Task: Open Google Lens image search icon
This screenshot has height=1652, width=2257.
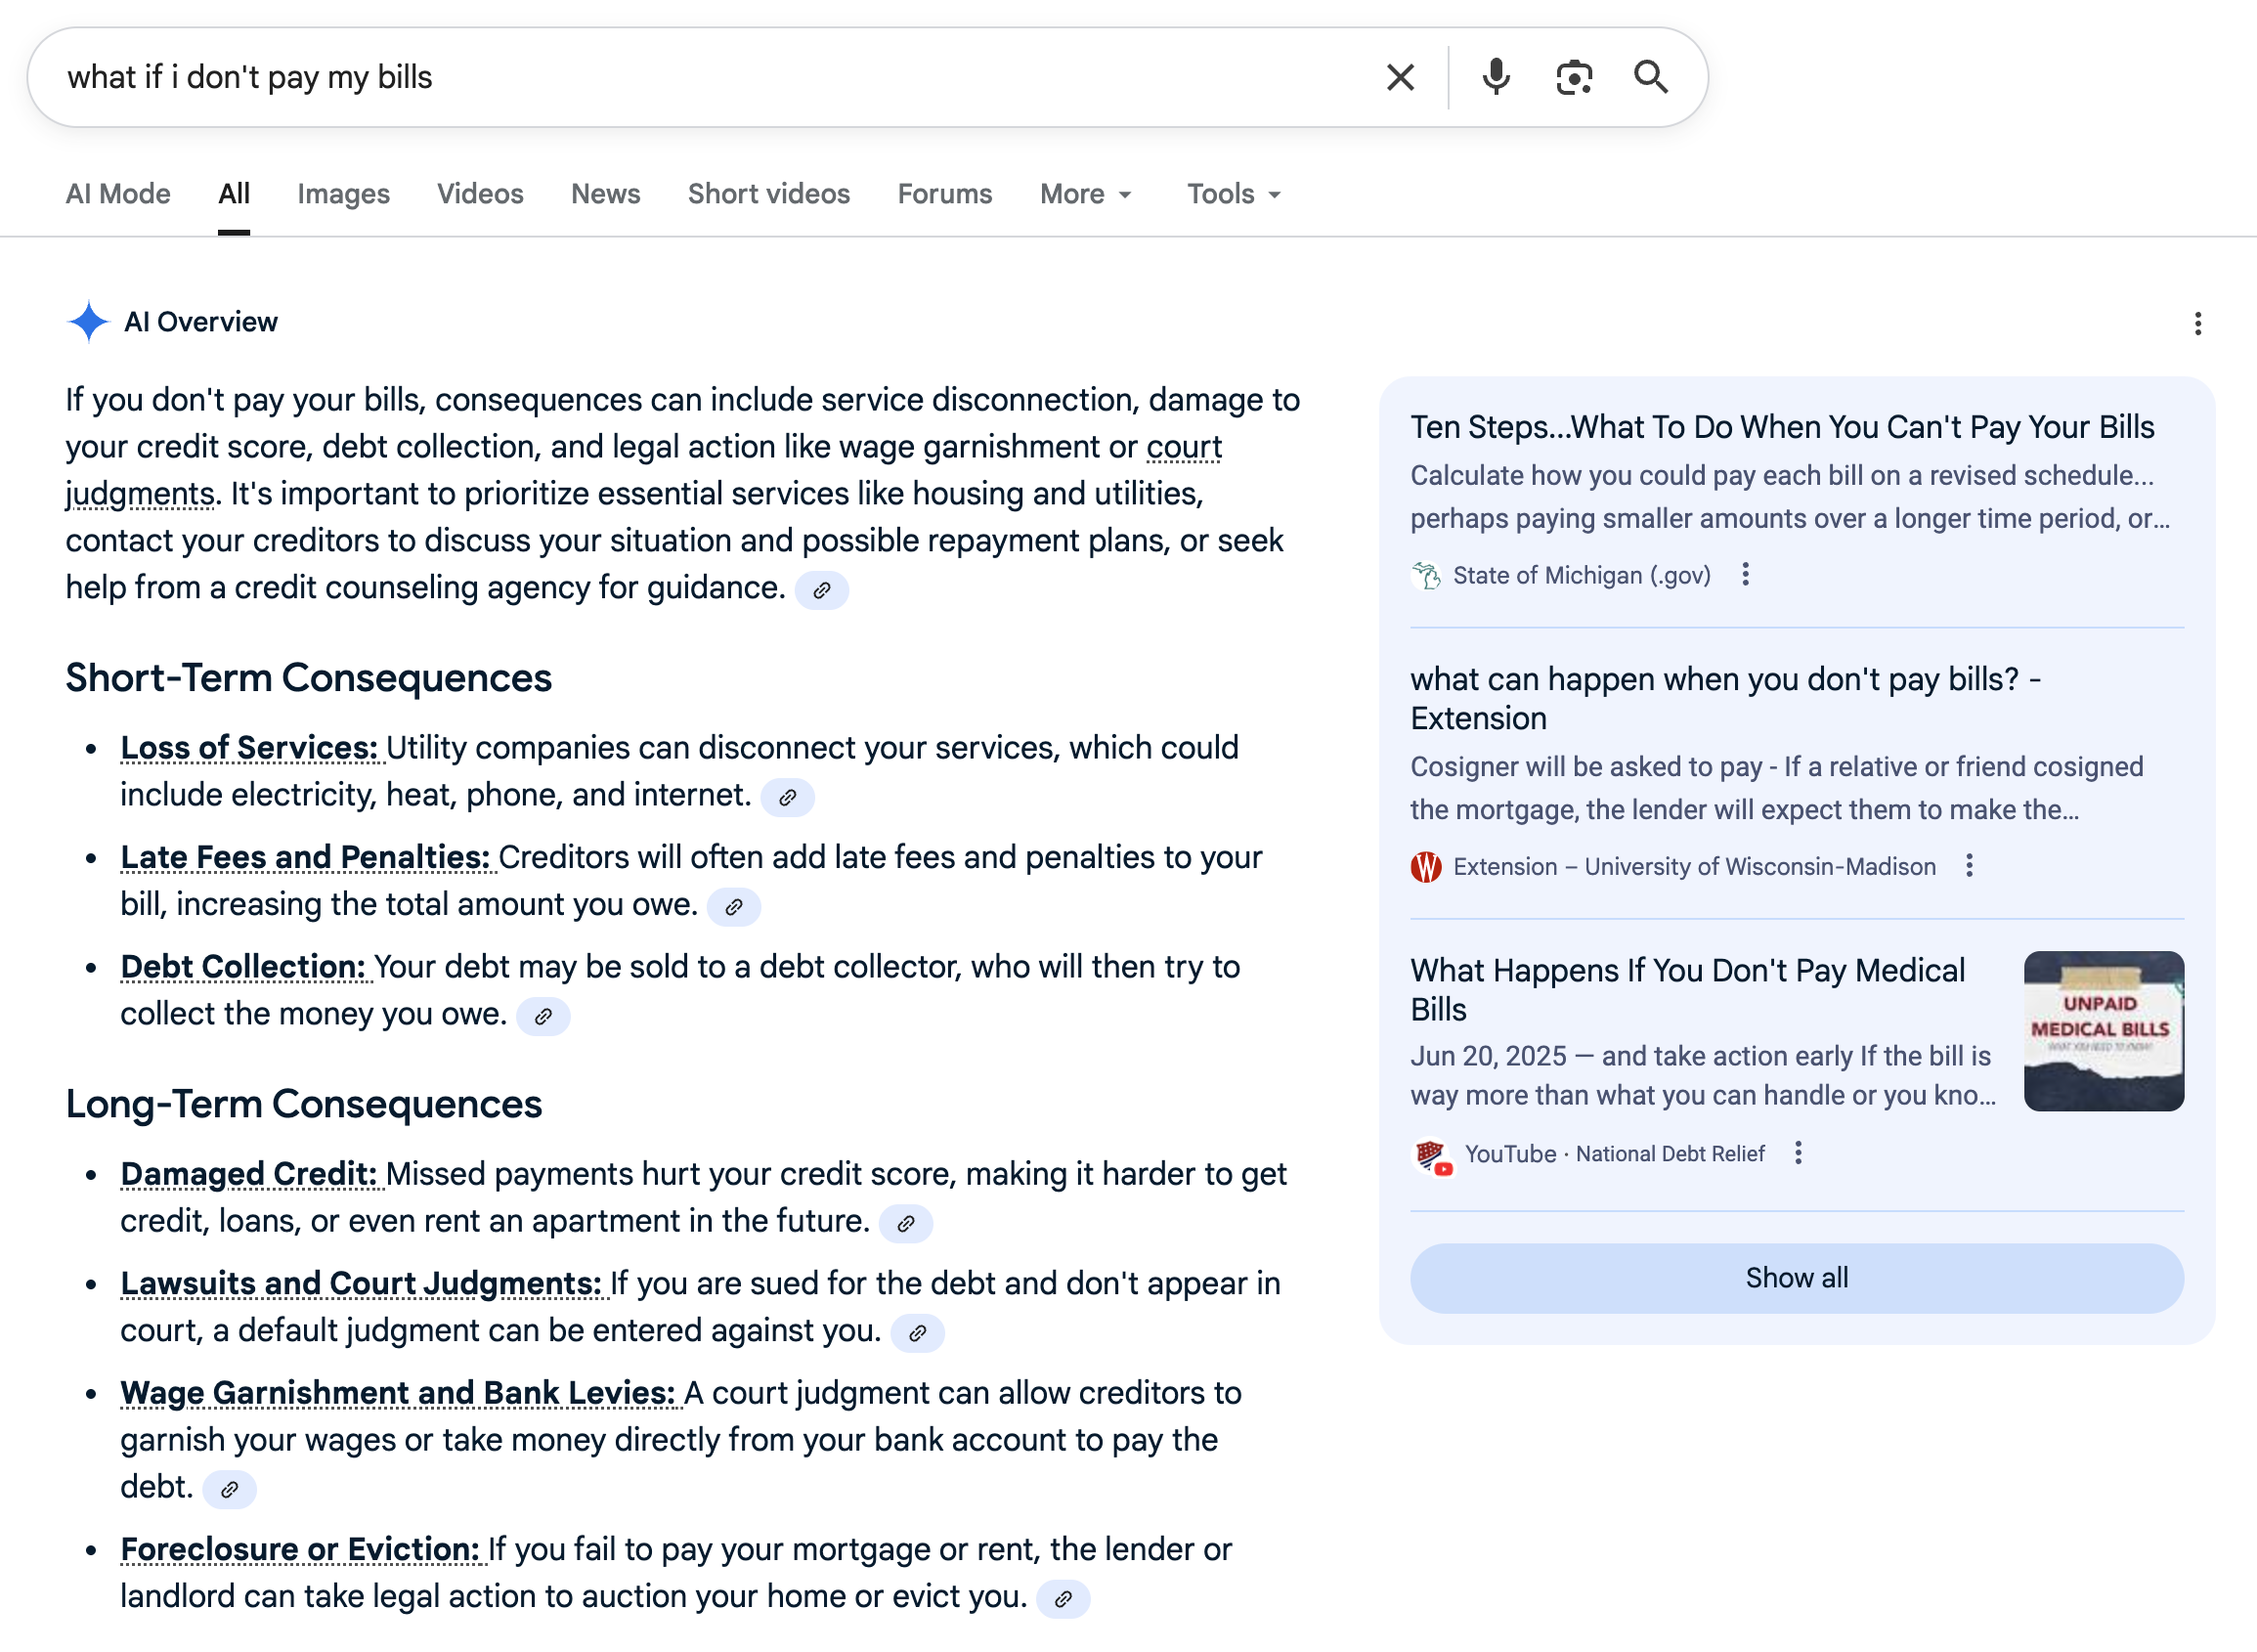Action: coord(1573,77)
